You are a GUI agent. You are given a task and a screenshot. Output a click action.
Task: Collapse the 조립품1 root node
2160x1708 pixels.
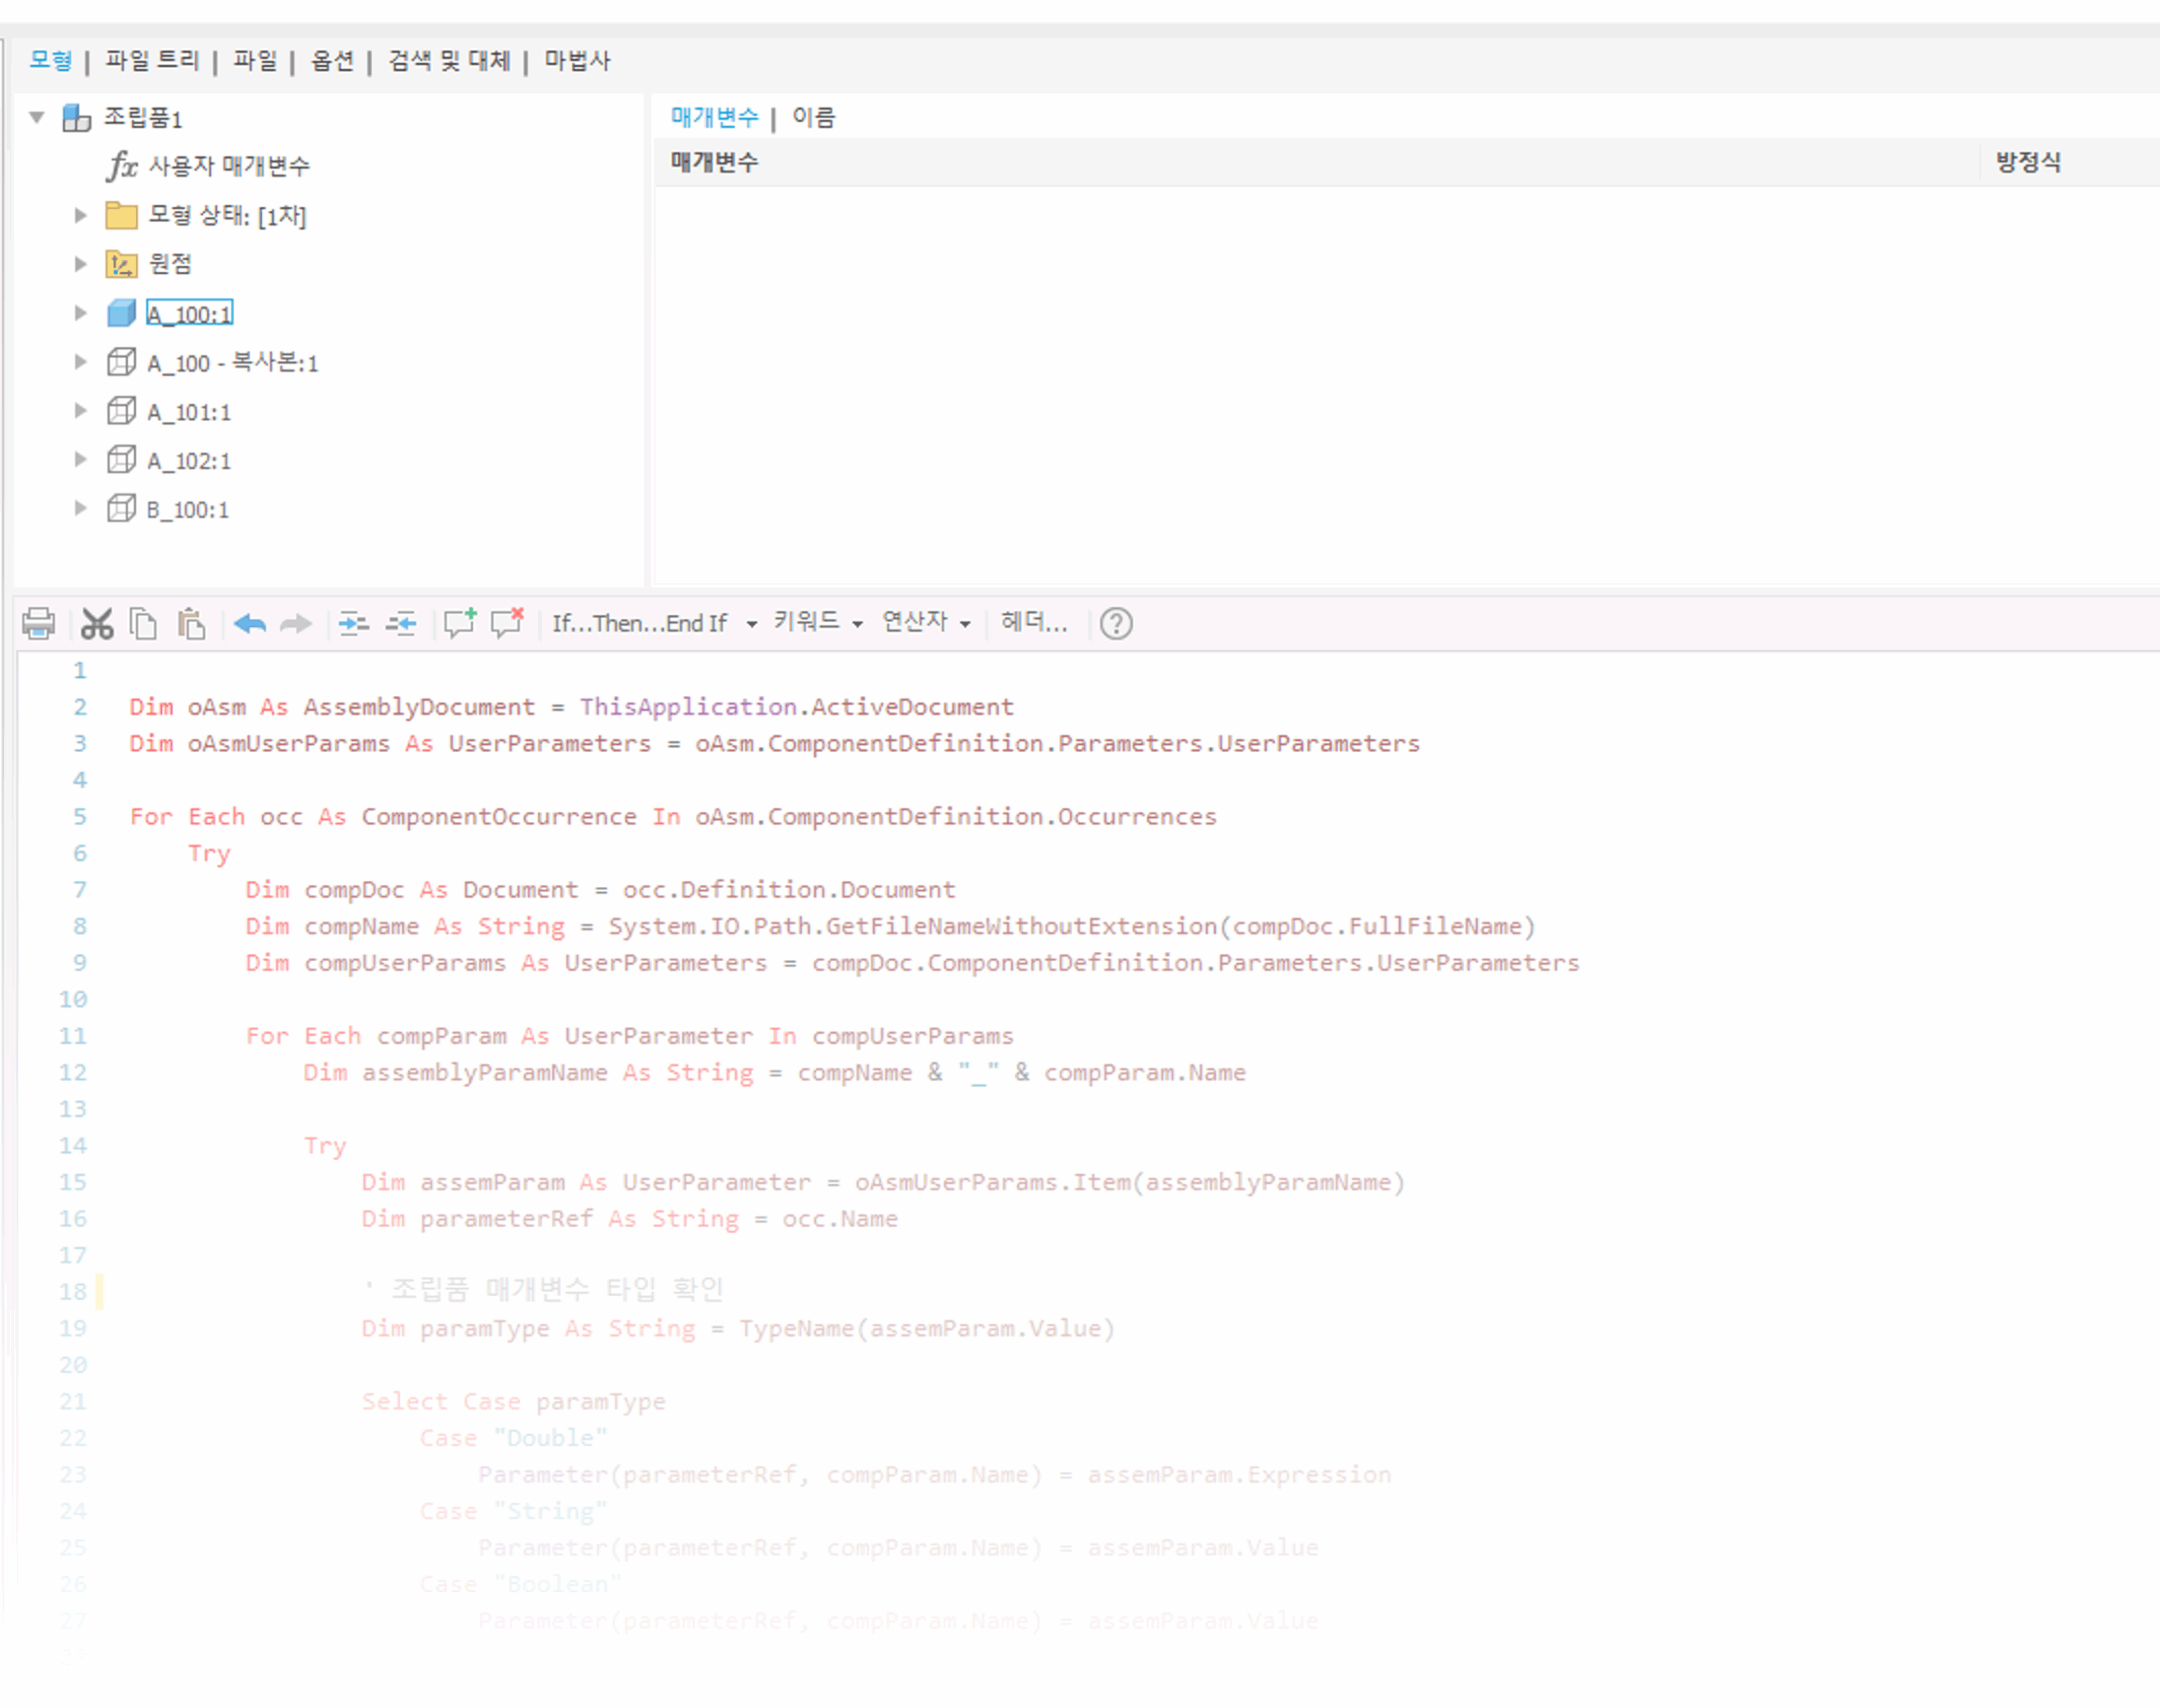37,117
